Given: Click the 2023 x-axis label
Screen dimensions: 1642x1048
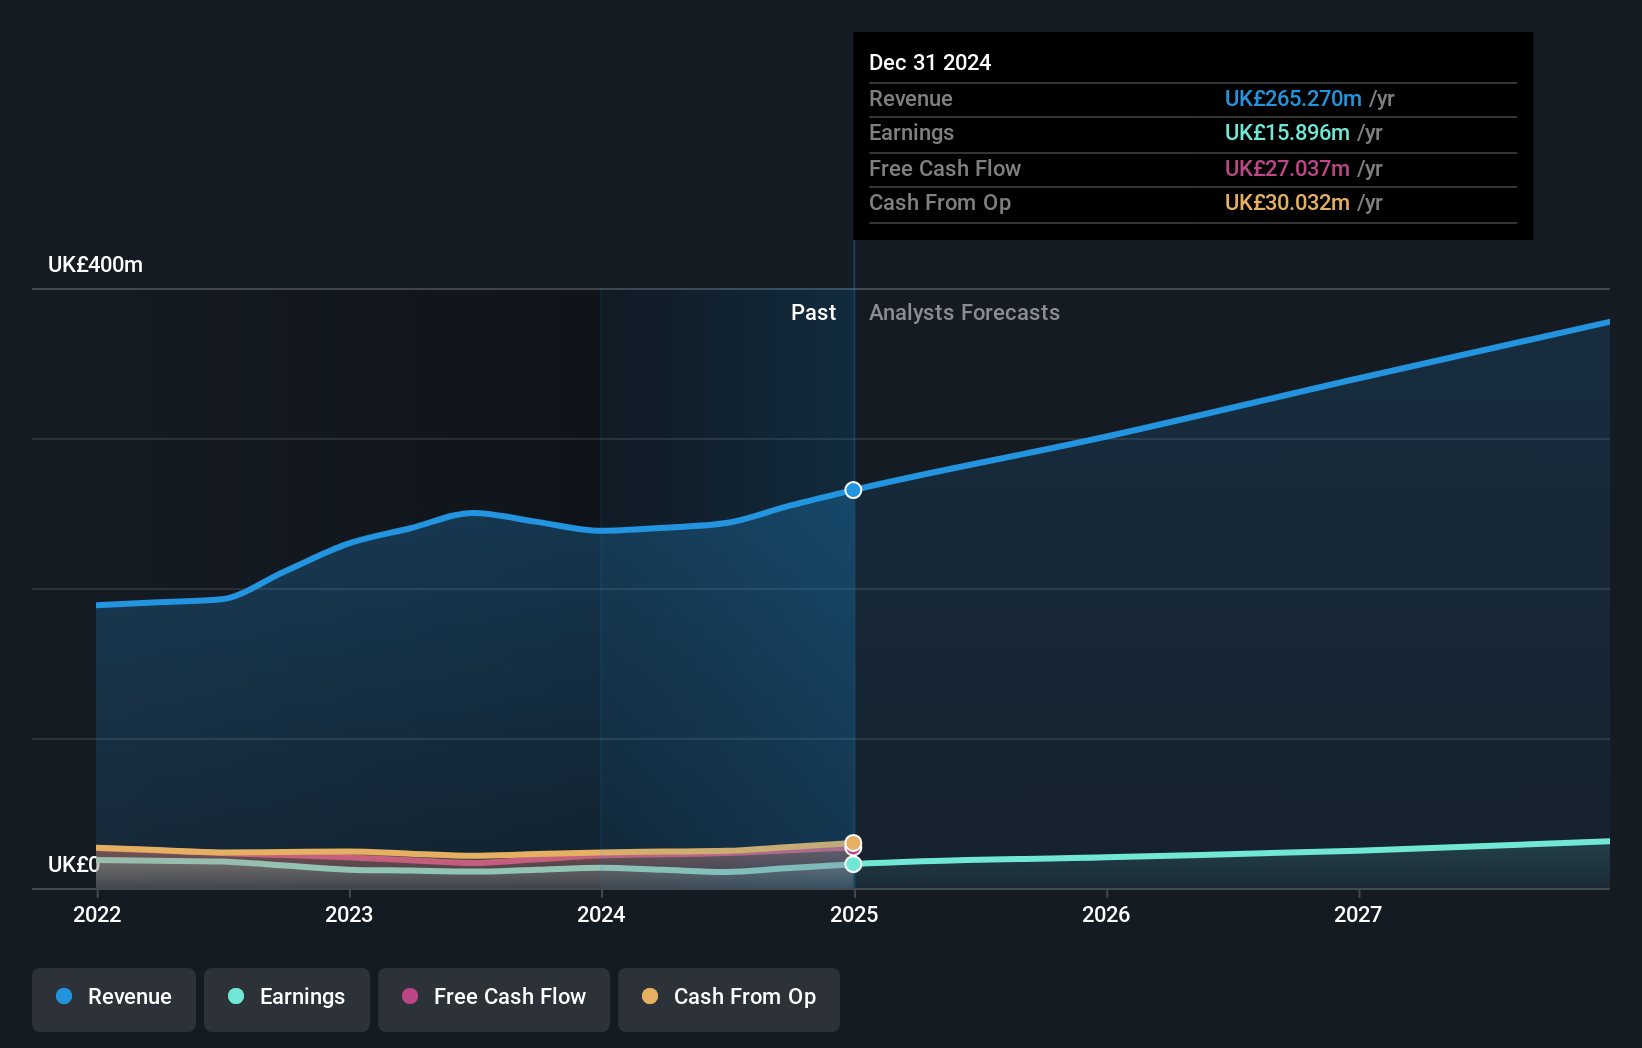Looking at the screenshot, I should point(349,914).
